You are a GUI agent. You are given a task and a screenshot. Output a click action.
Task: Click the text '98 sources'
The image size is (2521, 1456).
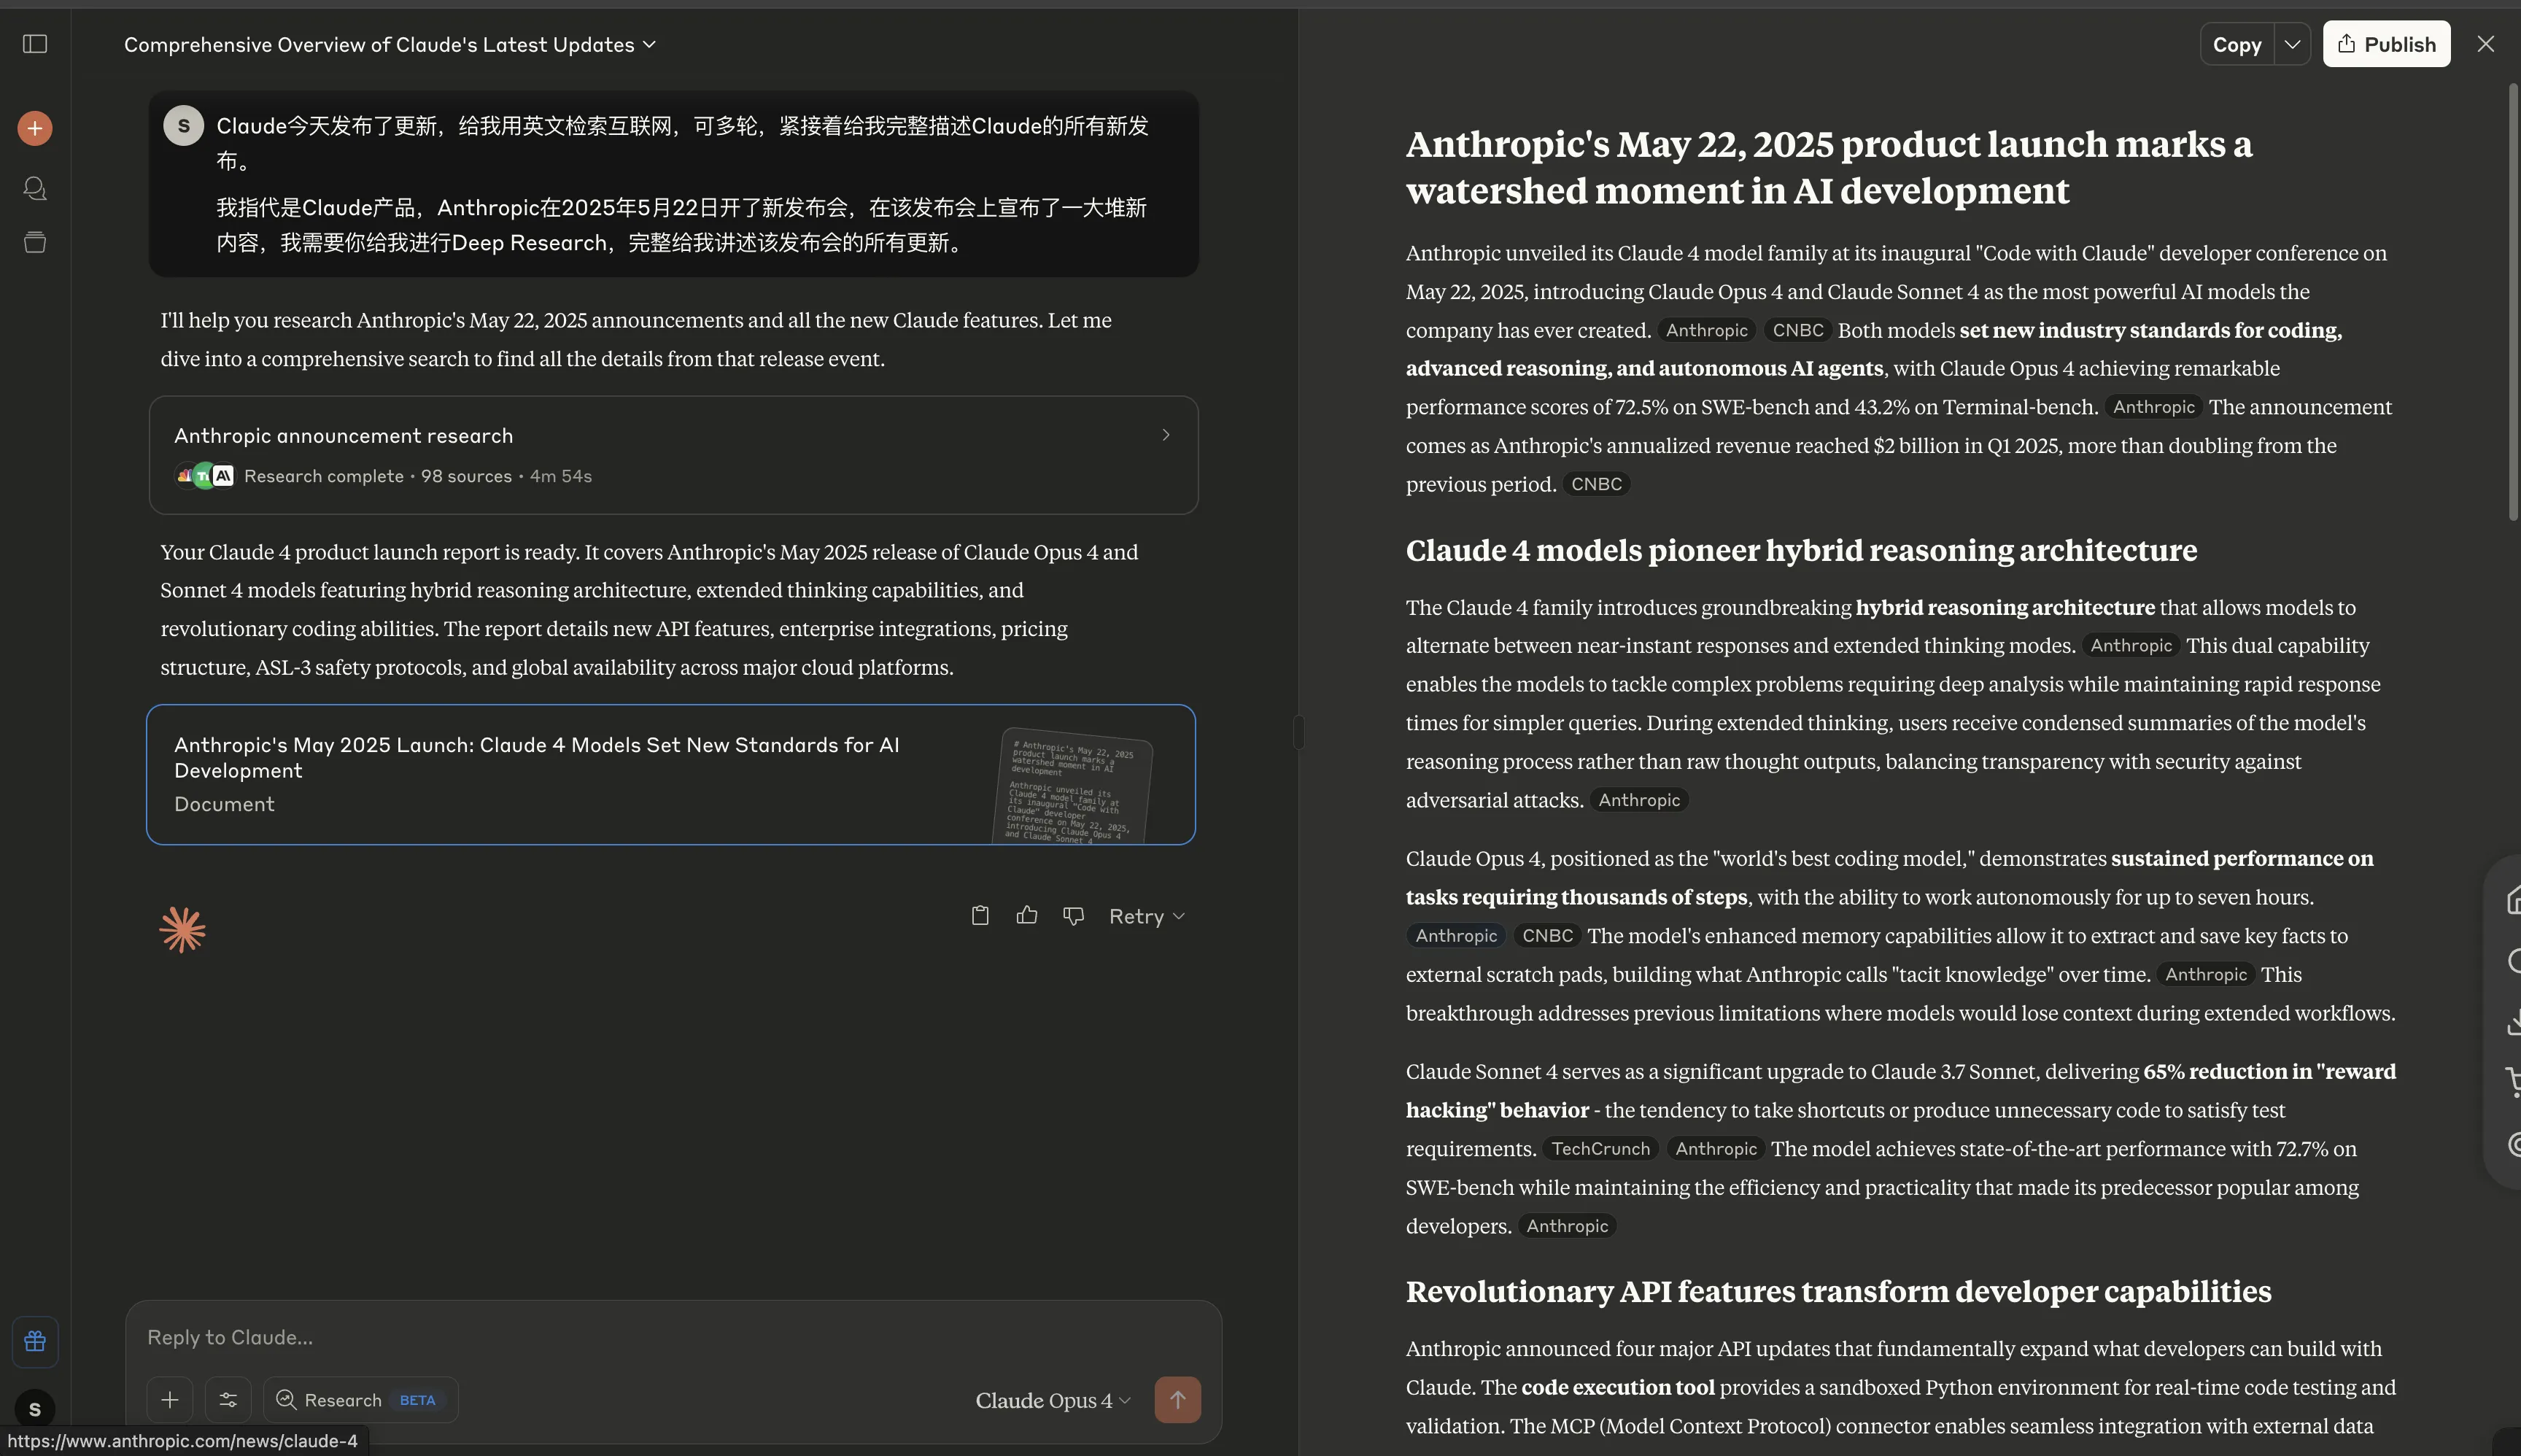coord(466,476)
